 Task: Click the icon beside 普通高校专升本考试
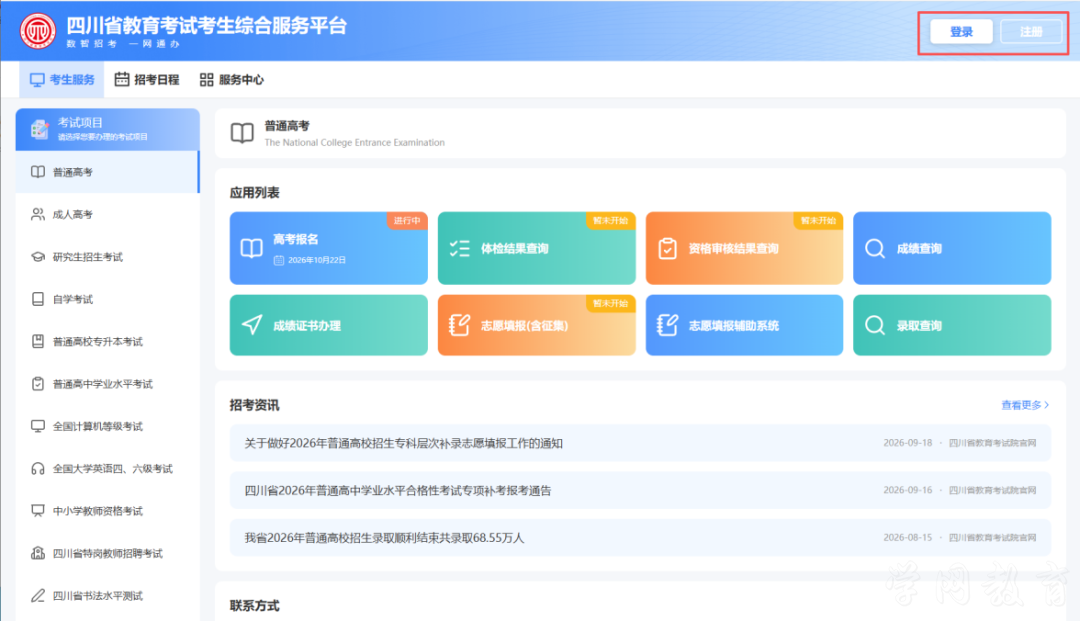click(x=38, y=341)
